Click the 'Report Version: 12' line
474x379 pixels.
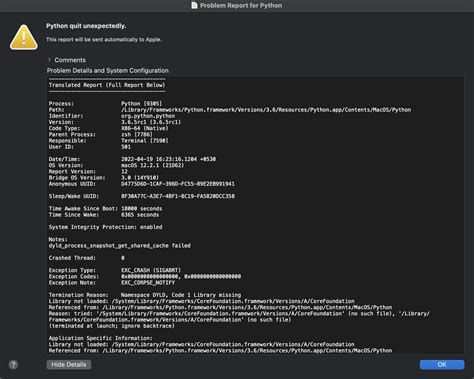pyautogui.click(x=88, y=171)
